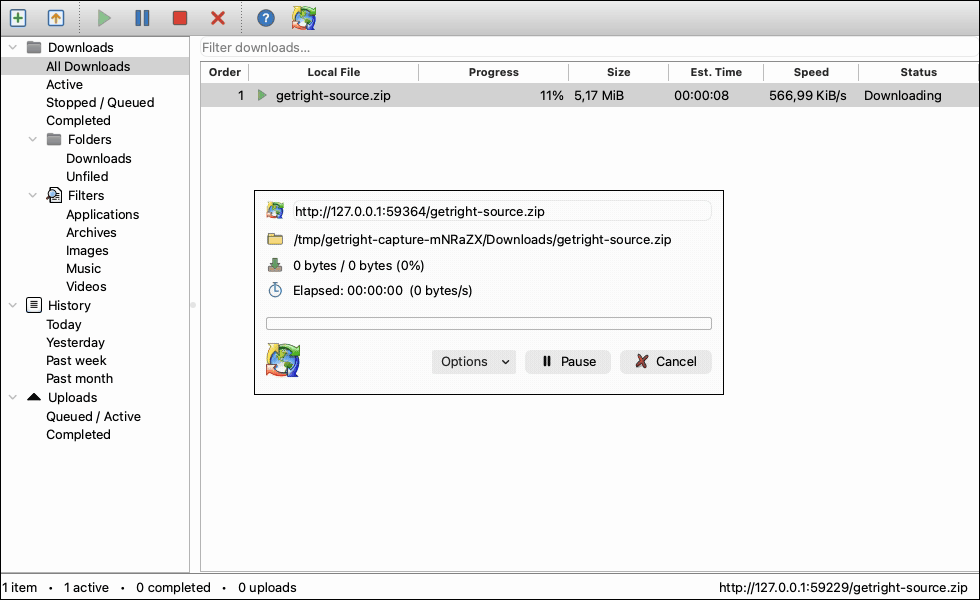Select the Archives filter
The height and width of the screenshot is (600, 980).
(x=91, y=232)
